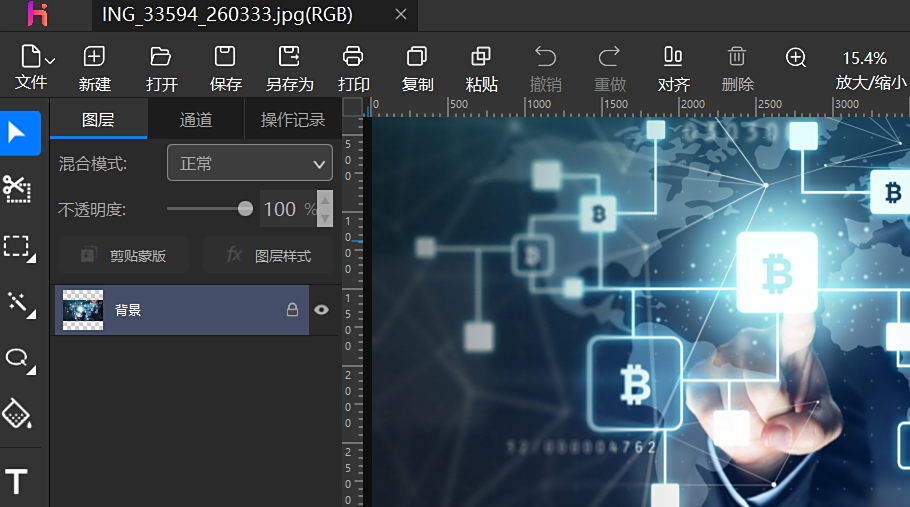The height and width of the screenshot is (507, 910).
Task: Click the 对齐 align icon
Action: click(673, 57)
